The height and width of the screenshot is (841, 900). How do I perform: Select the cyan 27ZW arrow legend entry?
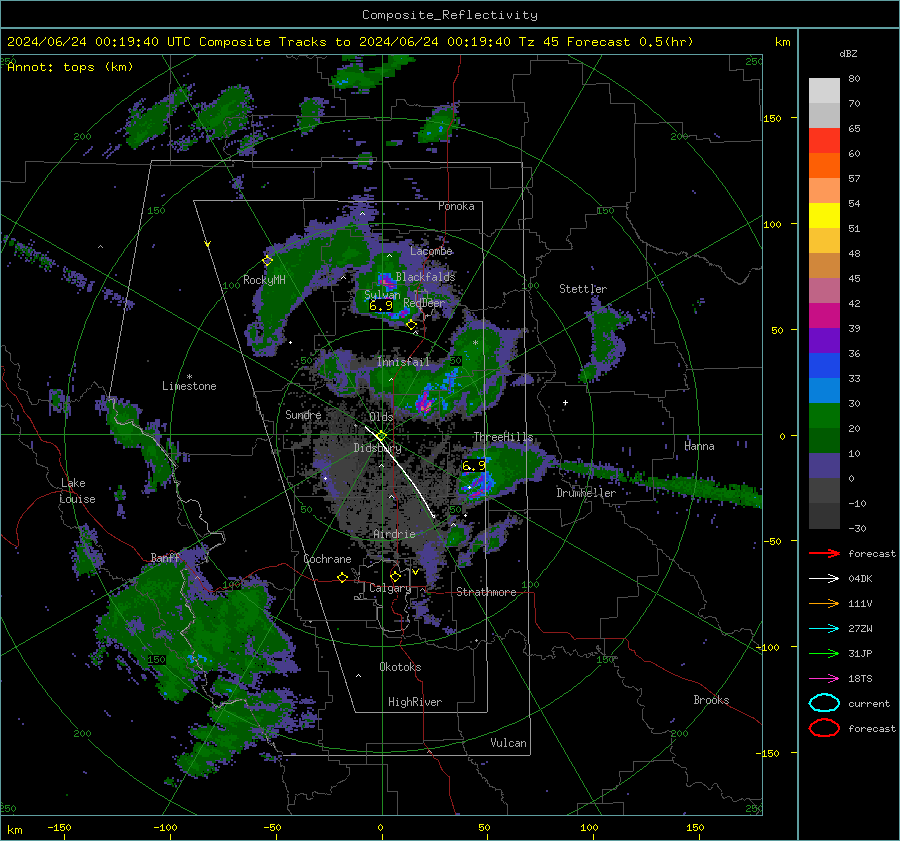(x=824, y=629)
